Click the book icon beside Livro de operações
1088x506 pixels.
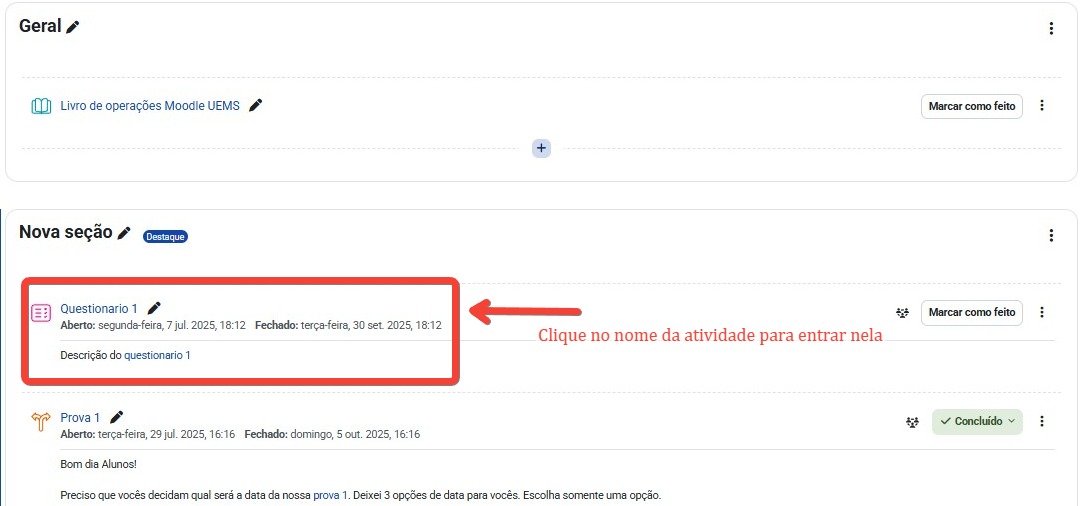pyautogui.click(x=42, y=106)
